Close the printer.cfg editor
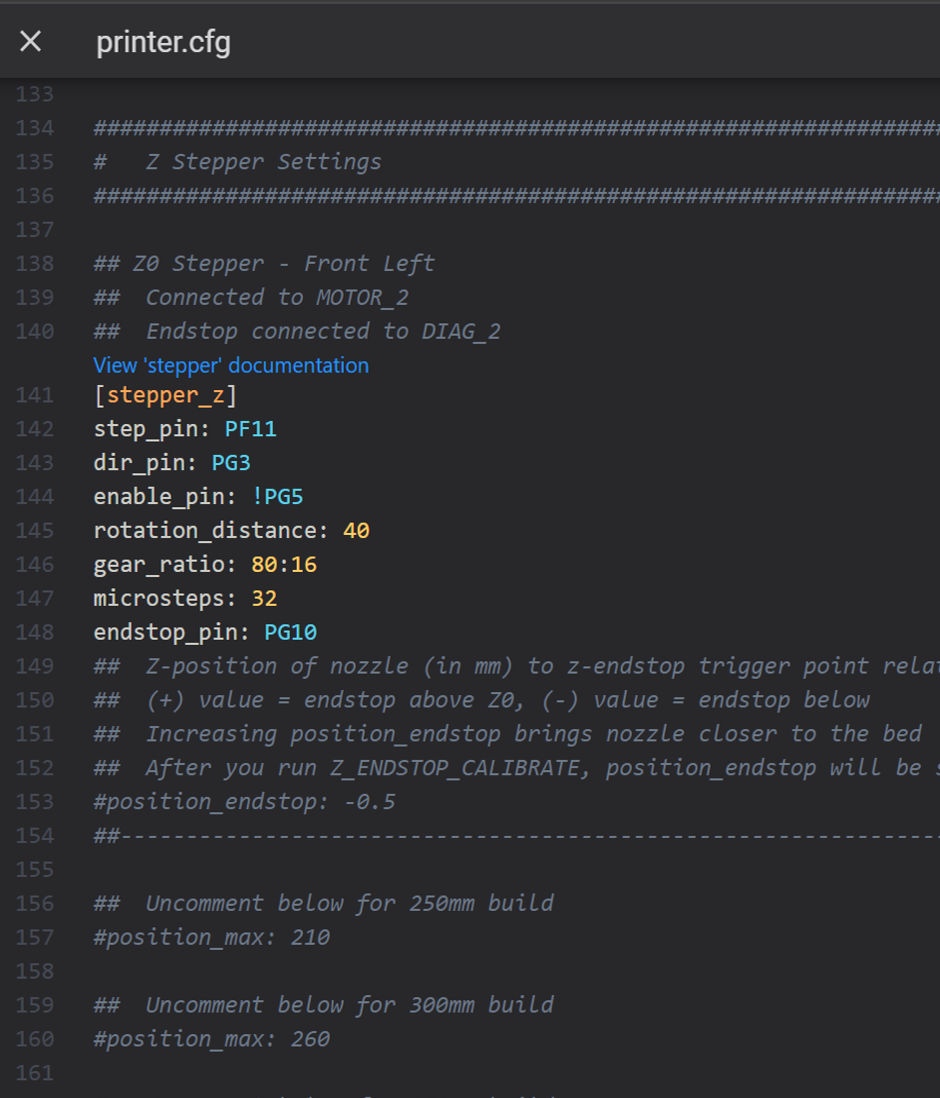The width and height of the screenshot is (940, 1098). [30, 41]
